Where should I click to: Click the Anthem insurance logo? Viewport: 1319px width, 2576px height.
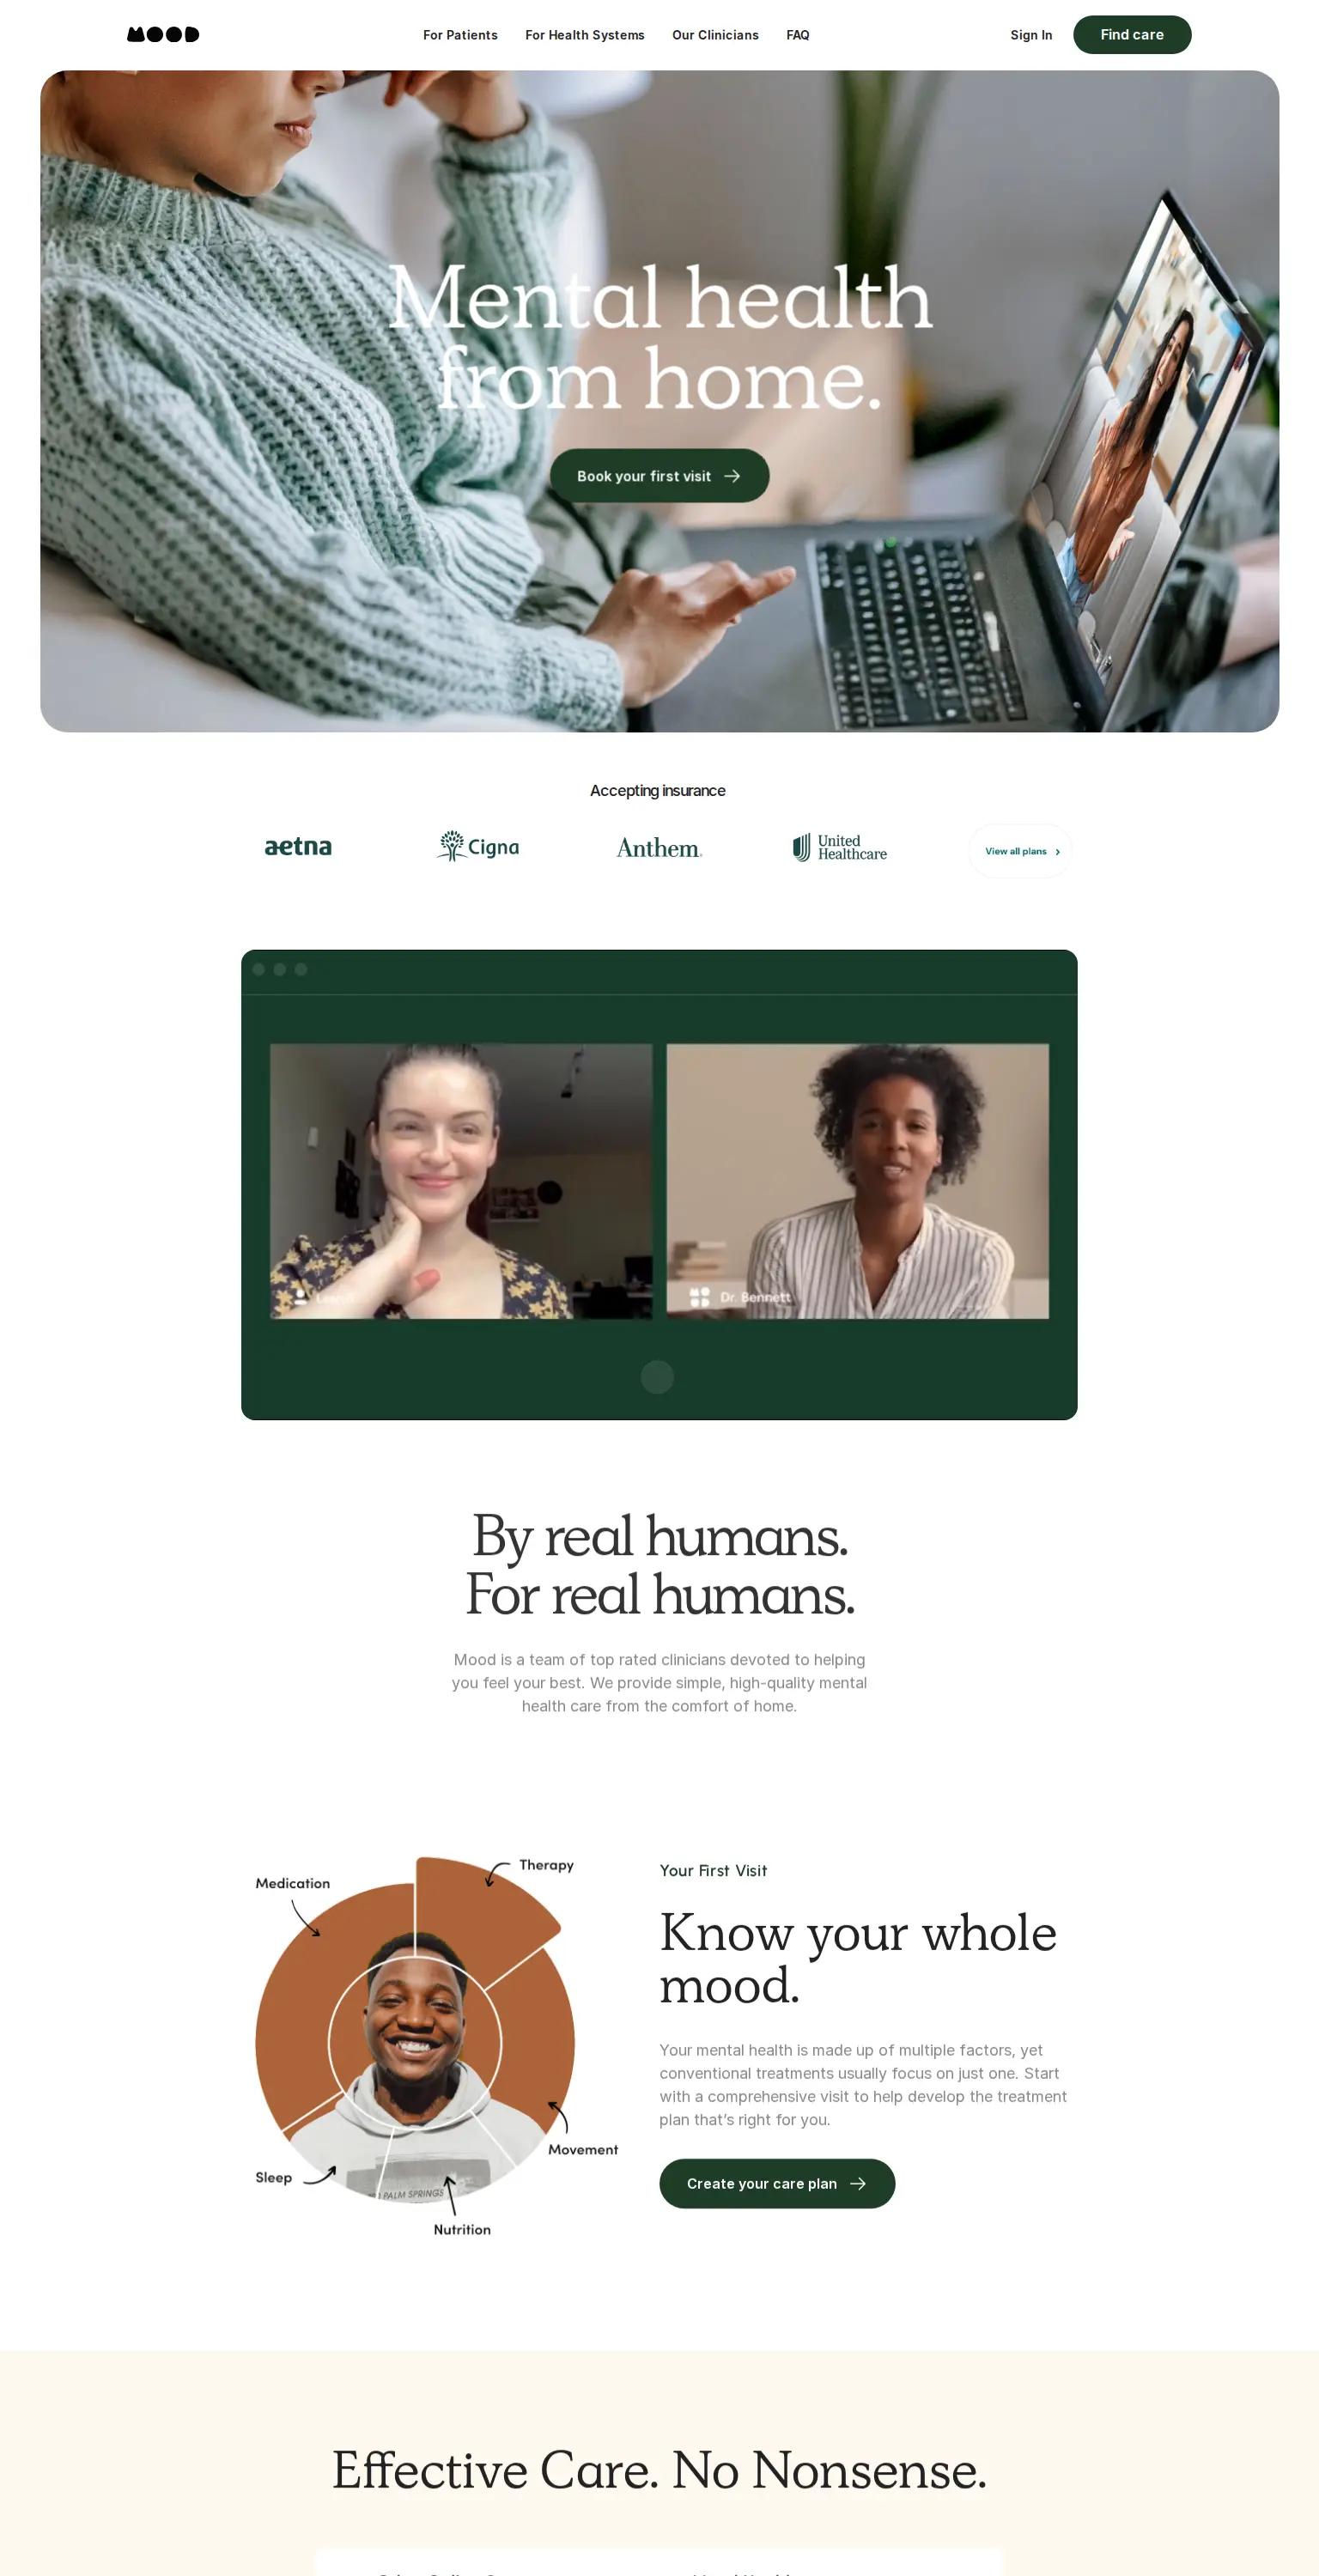659,848
